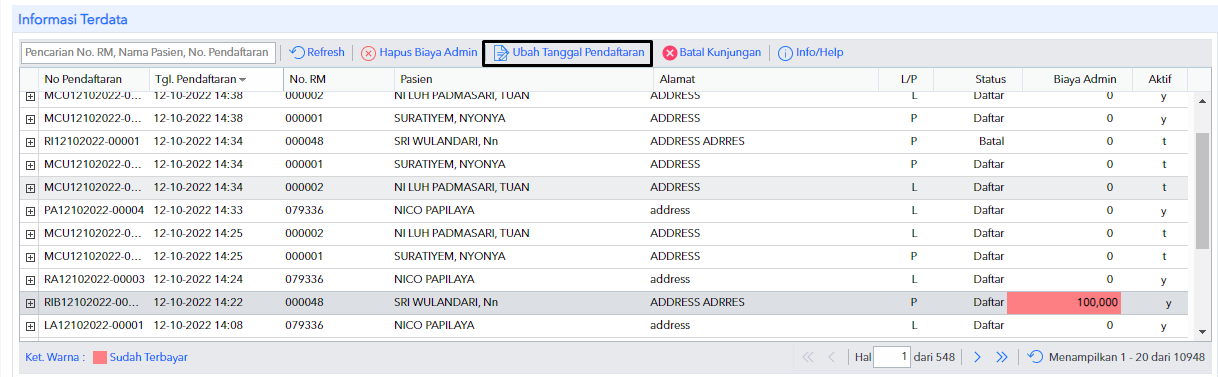
Task: Click No. RM 000048 in the RI12102022-00001 row
Action: (x=304, y=141)
